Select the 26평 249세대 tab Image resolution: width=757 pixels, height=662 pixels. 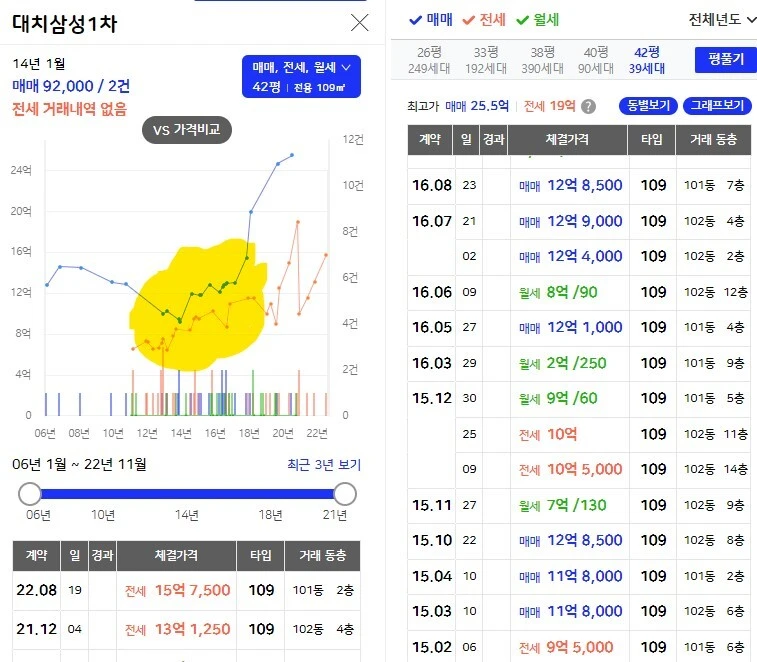tap(429, 60)
